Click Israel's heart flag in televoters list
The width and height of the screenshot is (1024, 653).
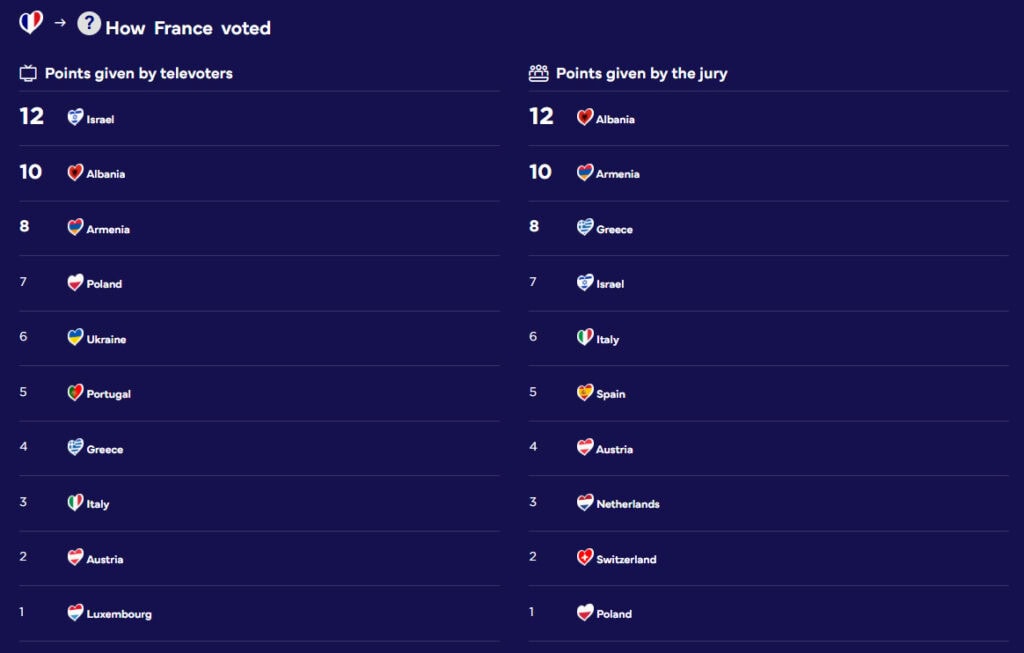(x=75, y=117)
